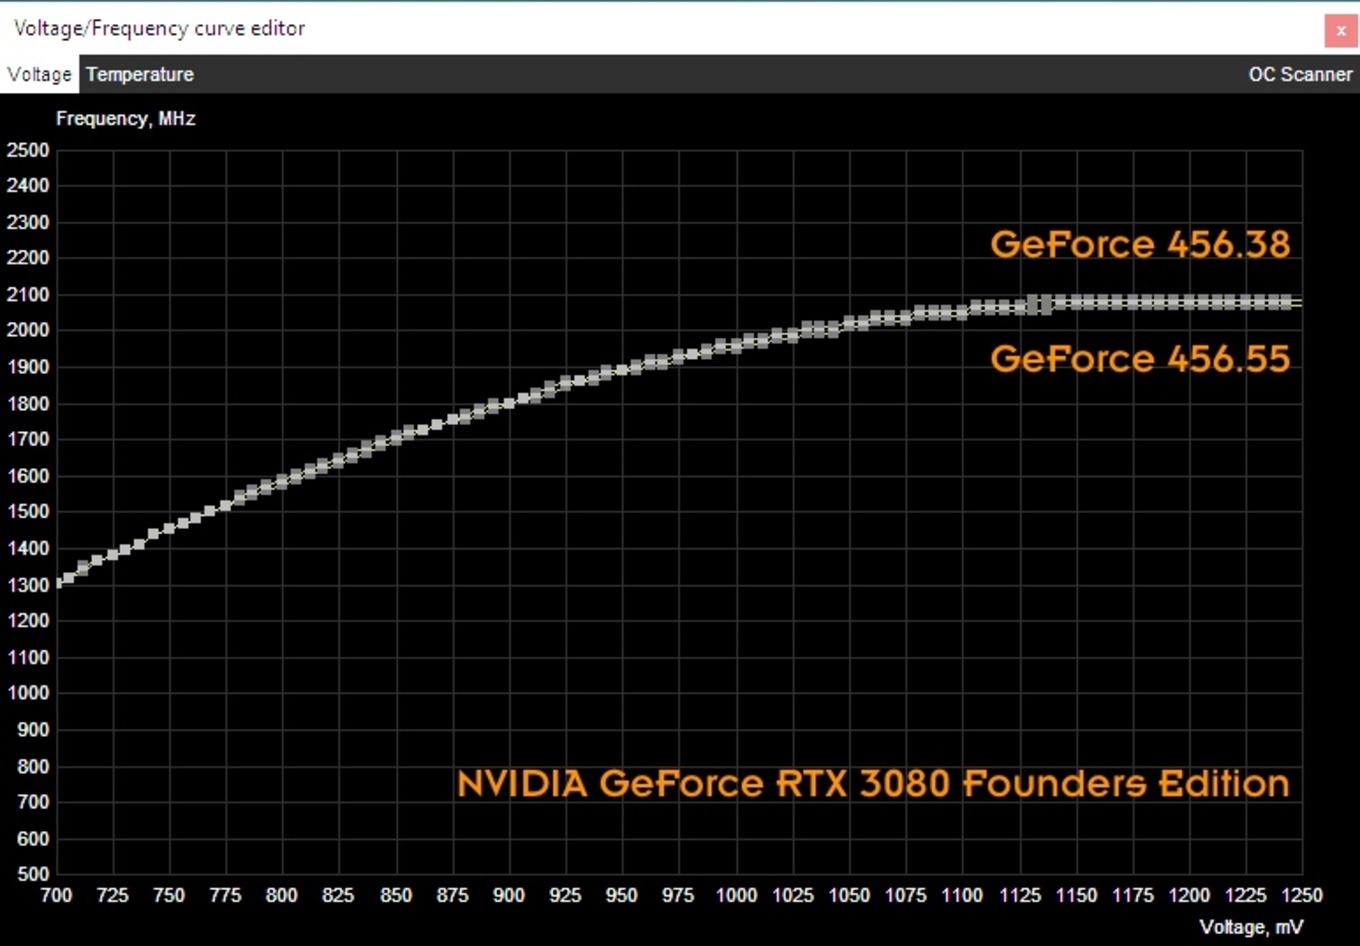Click the window title 'Voltage/Frequency curve editor'

point(159,29)
